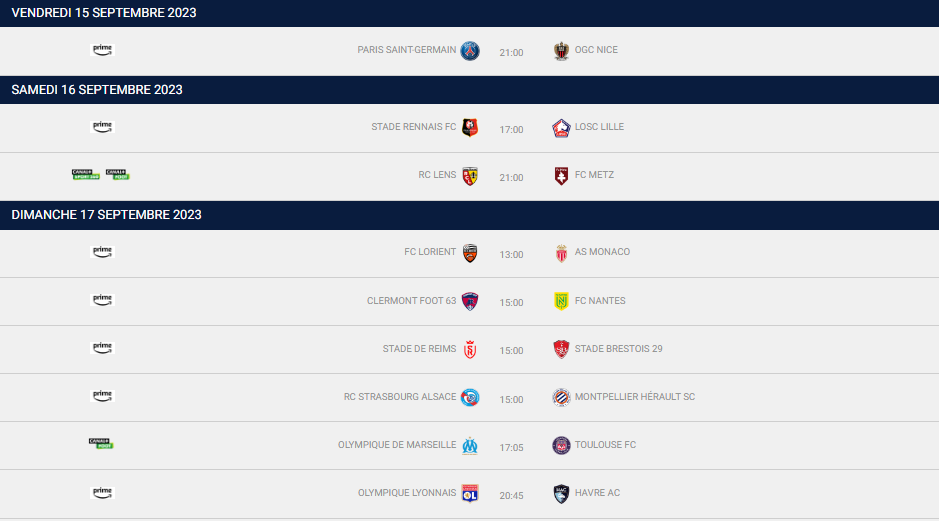
Task: Click the Paris Saint-Germain club crest
Action: tap(470, 51)
